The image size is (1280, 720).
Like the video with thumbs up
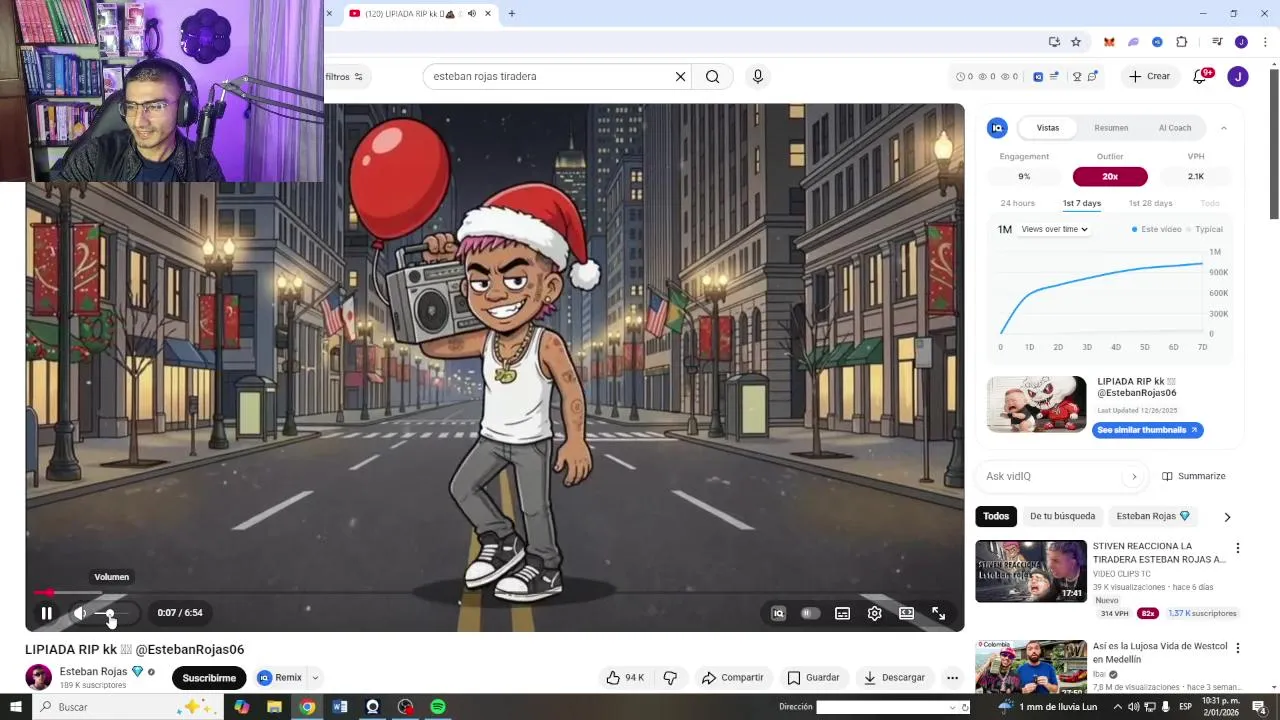point(624,678)
